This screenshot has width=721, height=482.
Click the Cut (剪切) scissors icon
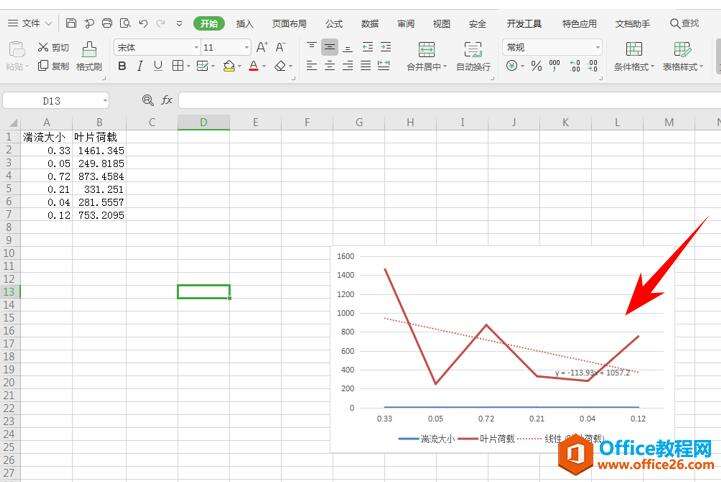pyautogui.click(x=44, y=47)
